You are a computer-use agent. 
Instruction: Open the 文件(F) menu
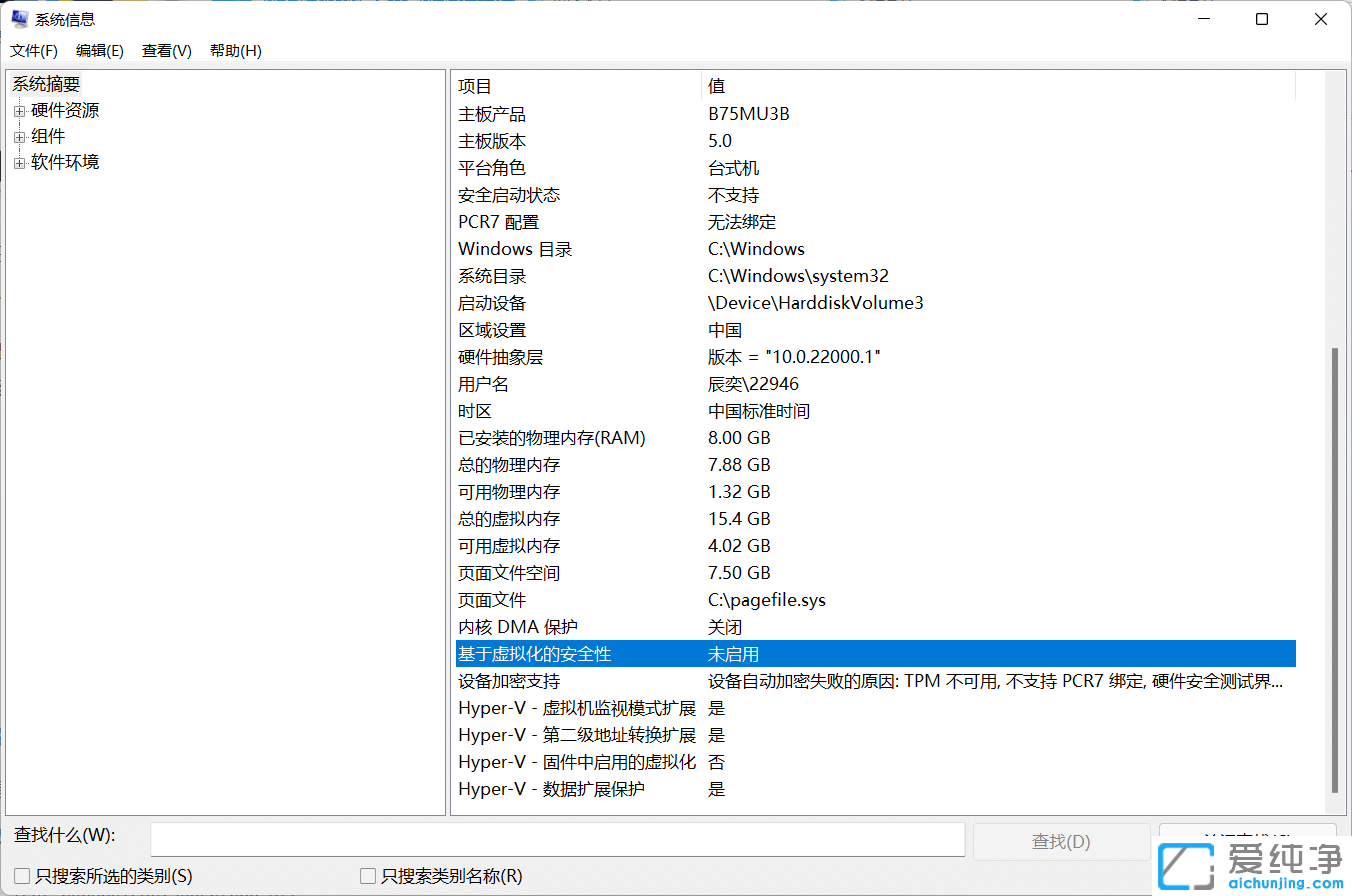[x=34, y=51]
